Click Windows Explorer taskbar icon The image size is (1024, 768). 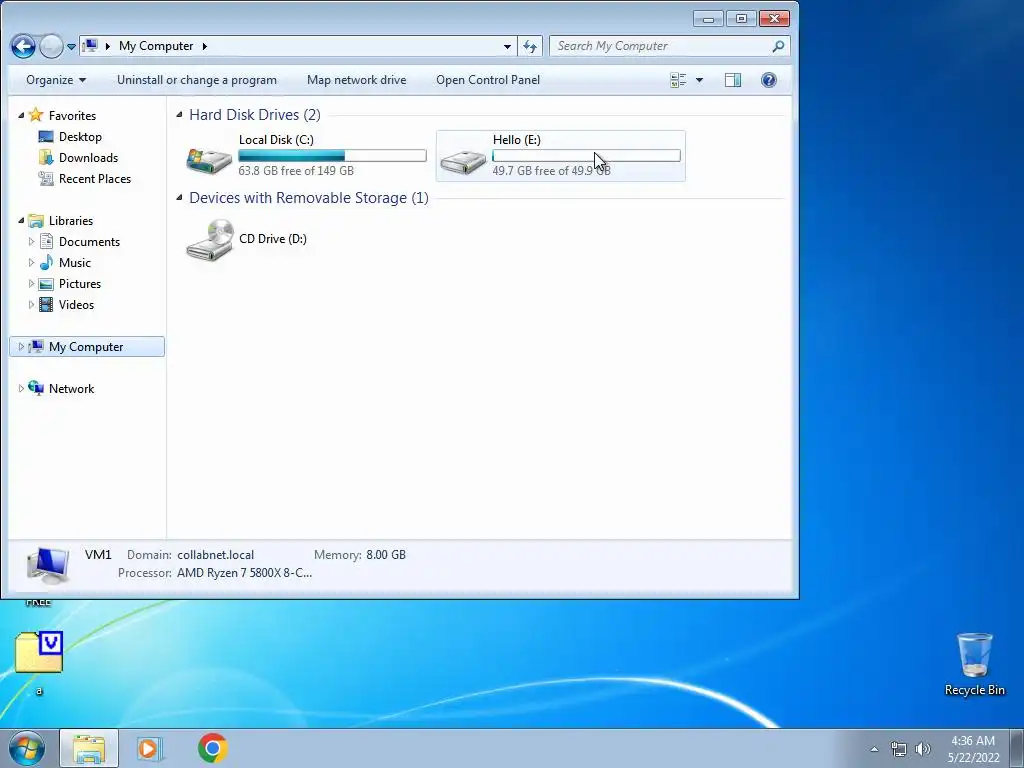click(89, 748)
